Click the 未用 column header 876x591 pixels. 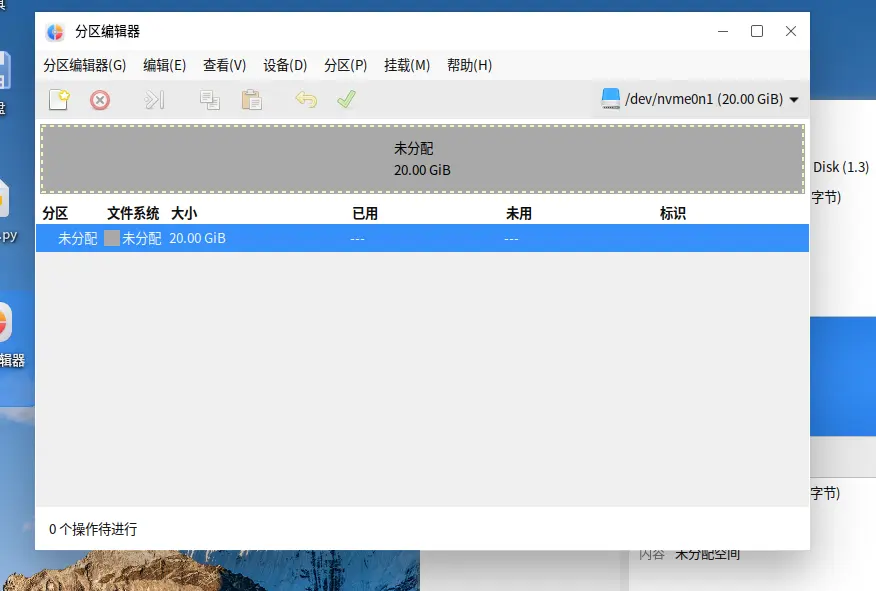click(x=518, y=213)
